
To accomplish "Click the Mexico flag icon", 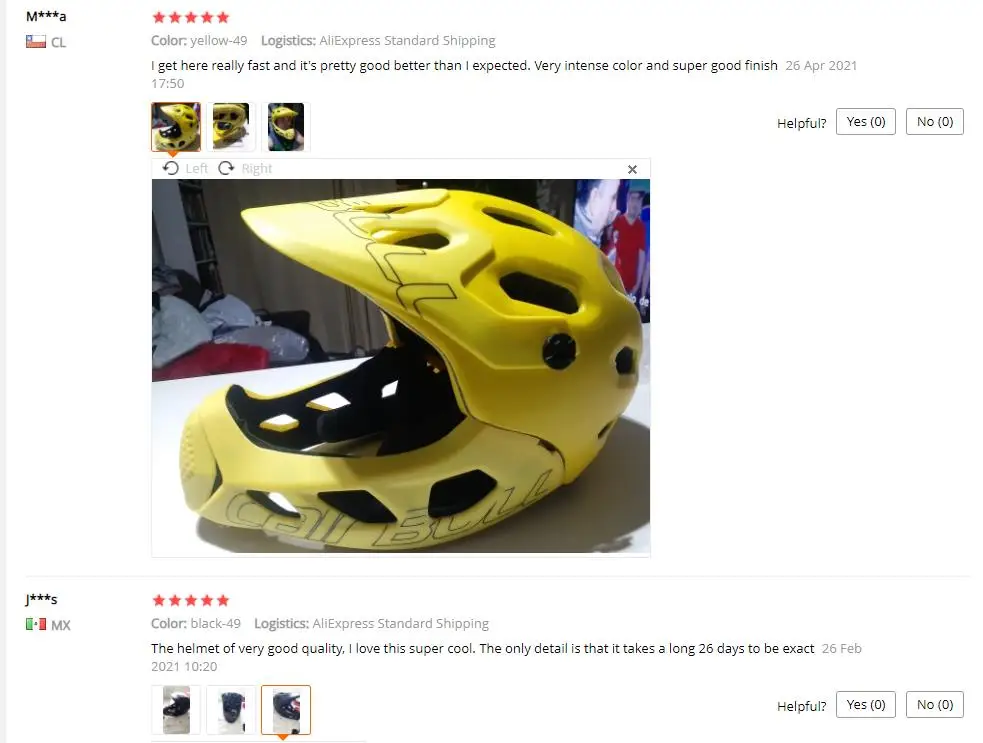I will pos(36,624).
